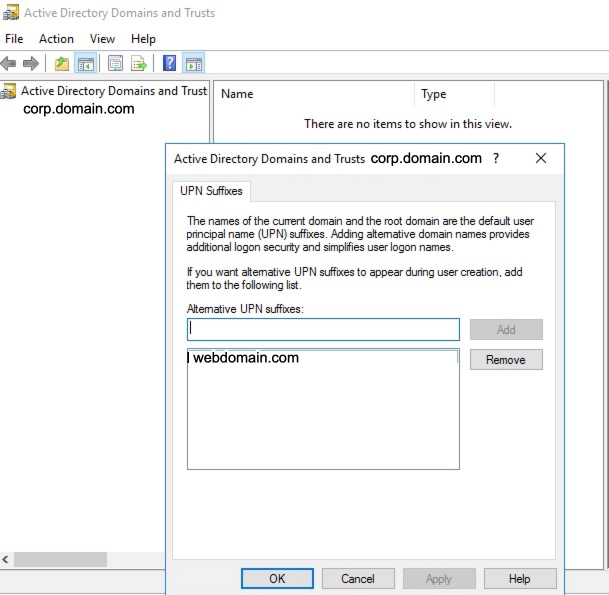609x595 pixels.
Task: Open the Help menu
Action: tap(143, 39)
